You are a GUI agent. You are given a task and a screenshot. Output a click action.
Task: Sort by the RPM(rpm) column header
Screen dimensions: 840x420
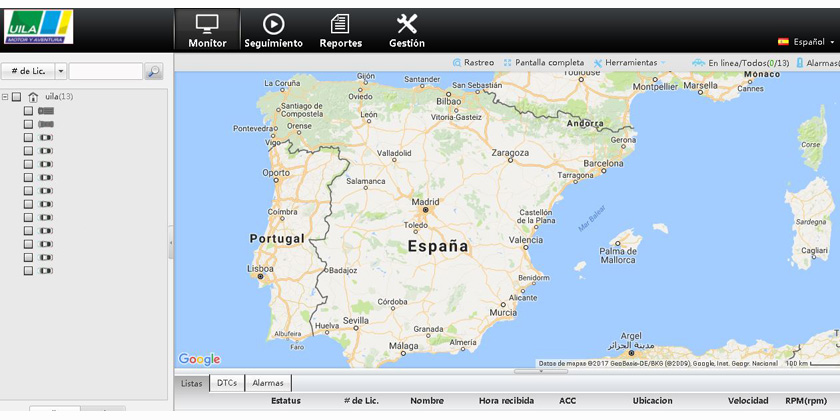807,401
